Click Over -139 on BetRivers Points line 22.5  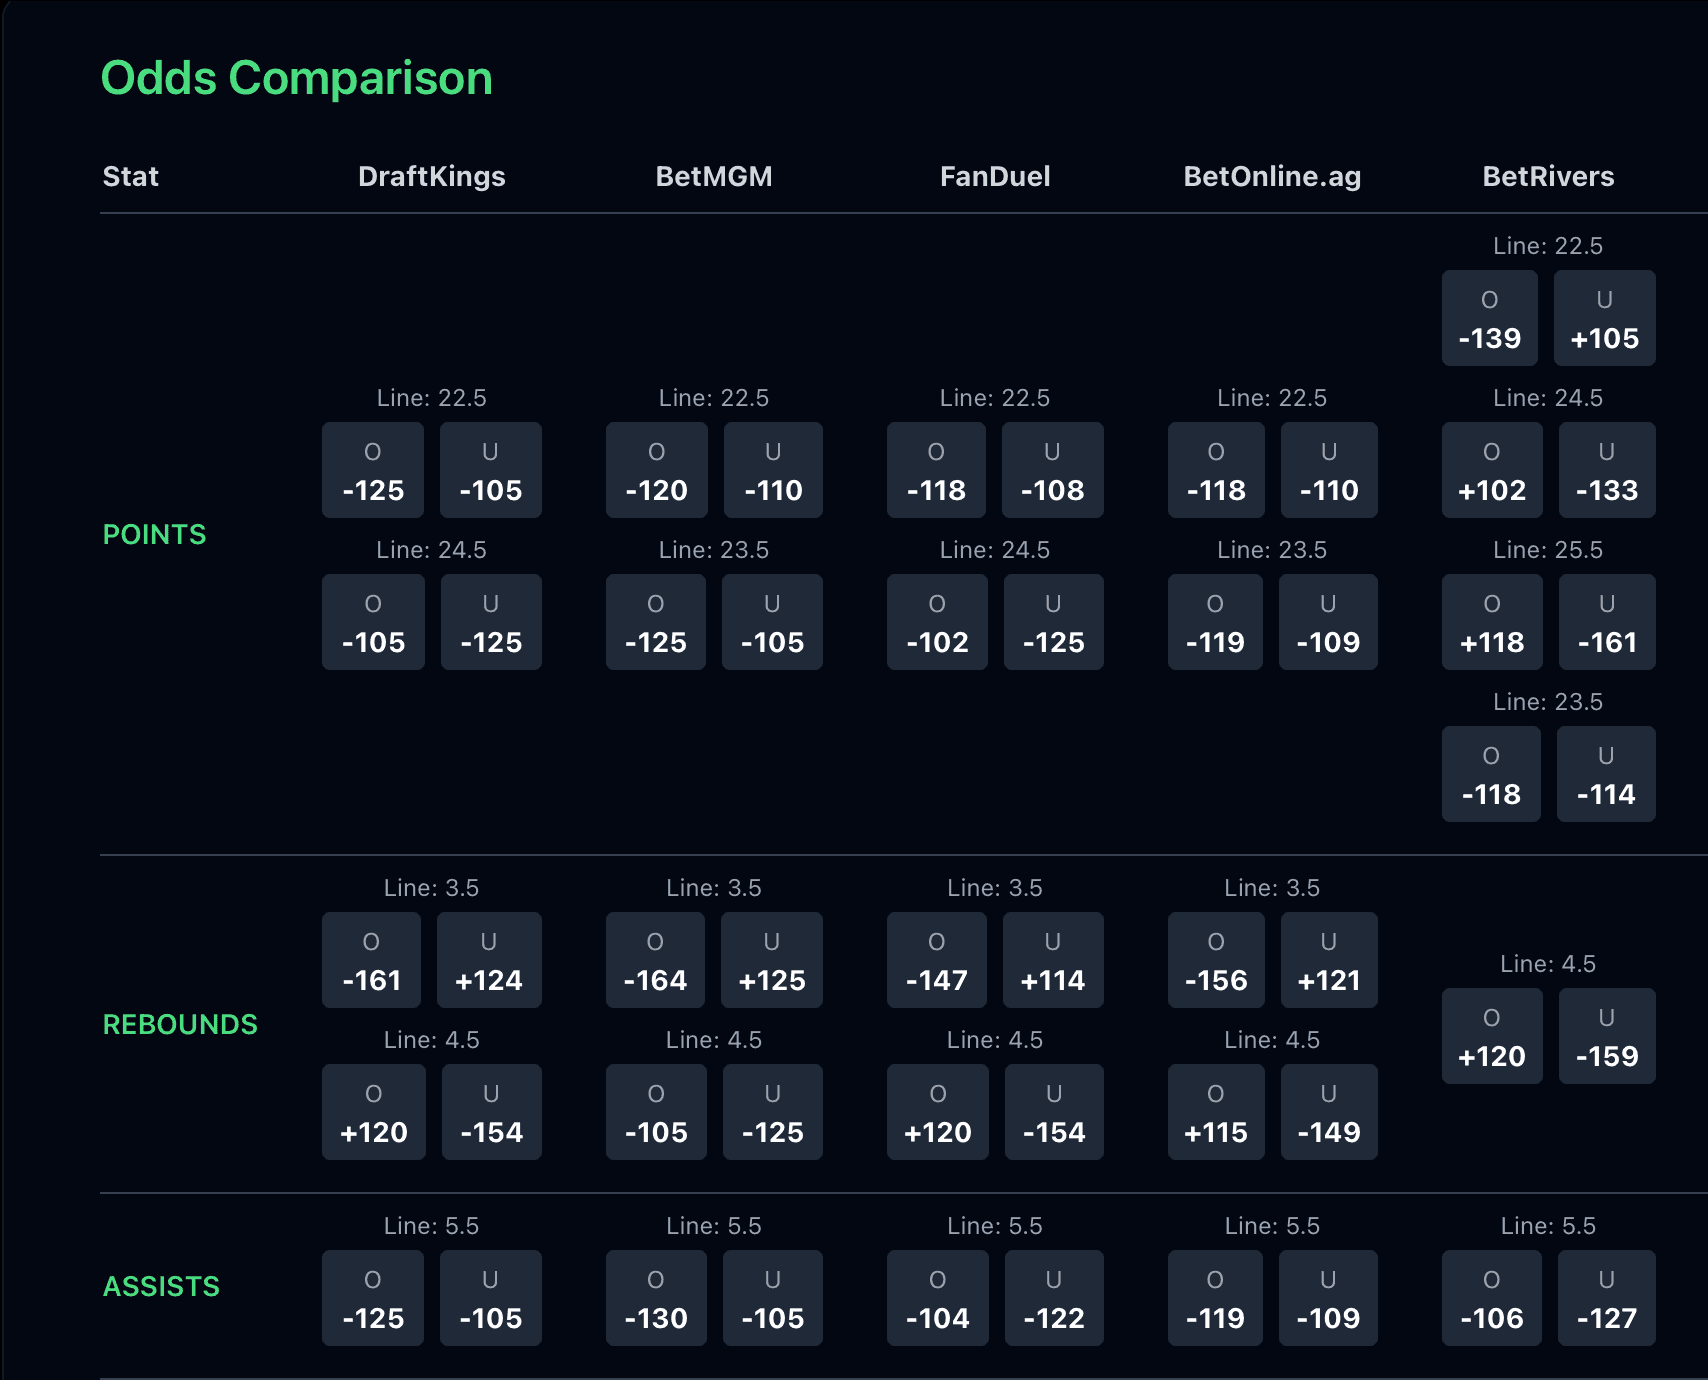pyautogui.click(x=1490, y=318)
